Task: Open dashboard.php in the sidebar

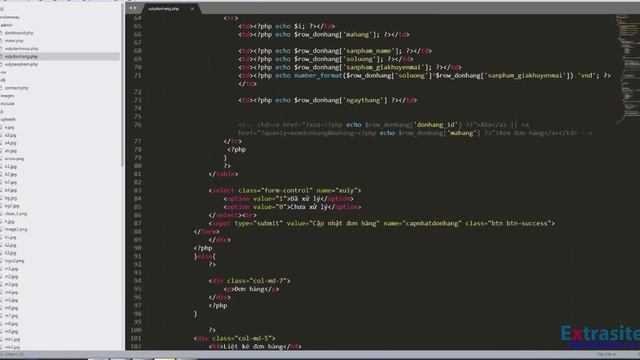Action: (x=19, y=33)
